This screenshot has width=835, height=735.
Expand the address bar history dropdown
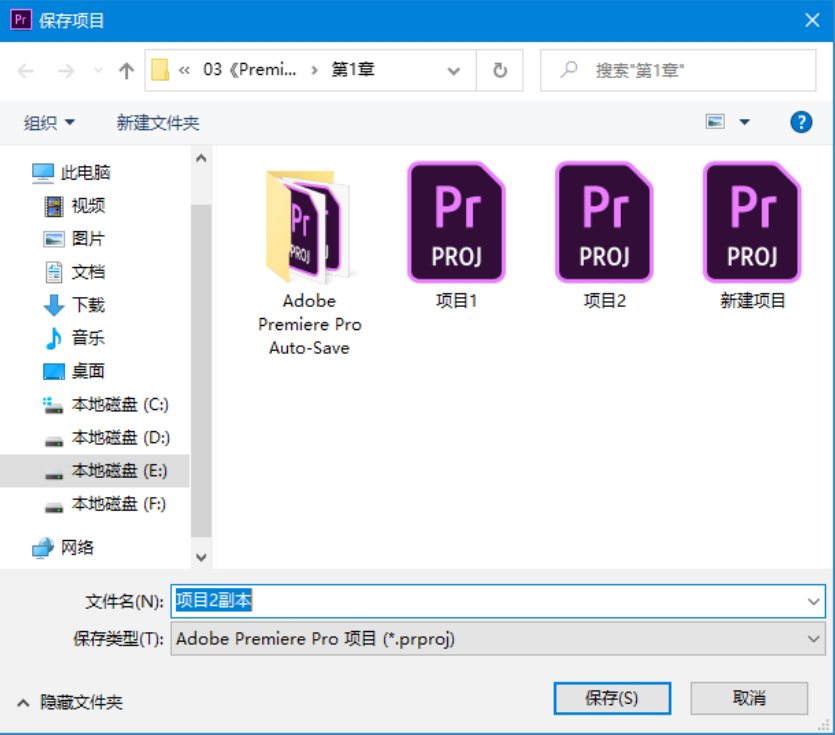[x=454, y=71]
